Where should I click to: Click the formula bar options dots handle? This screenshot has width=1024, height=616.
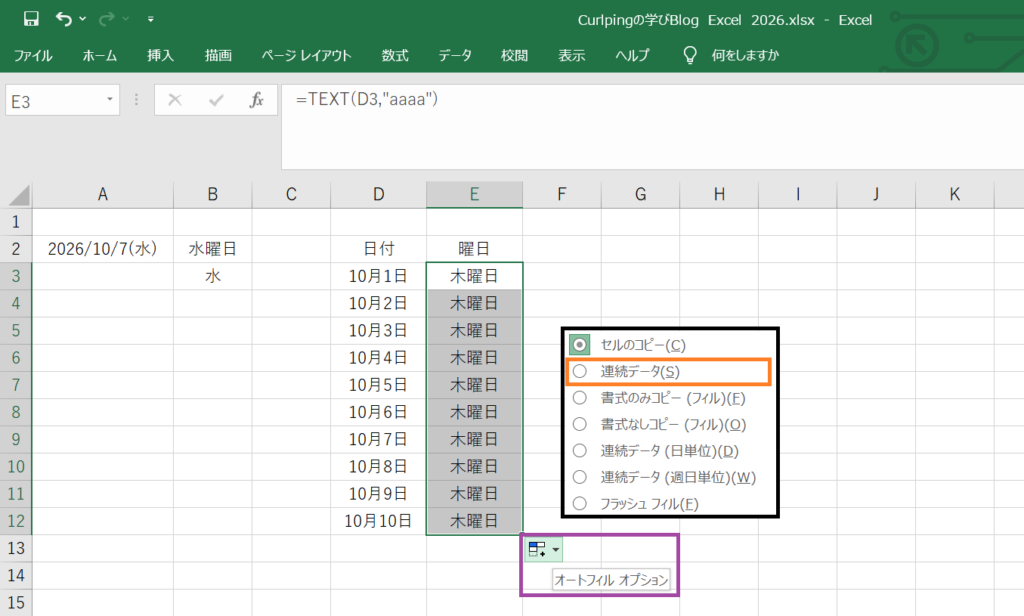tap(136, 100)
